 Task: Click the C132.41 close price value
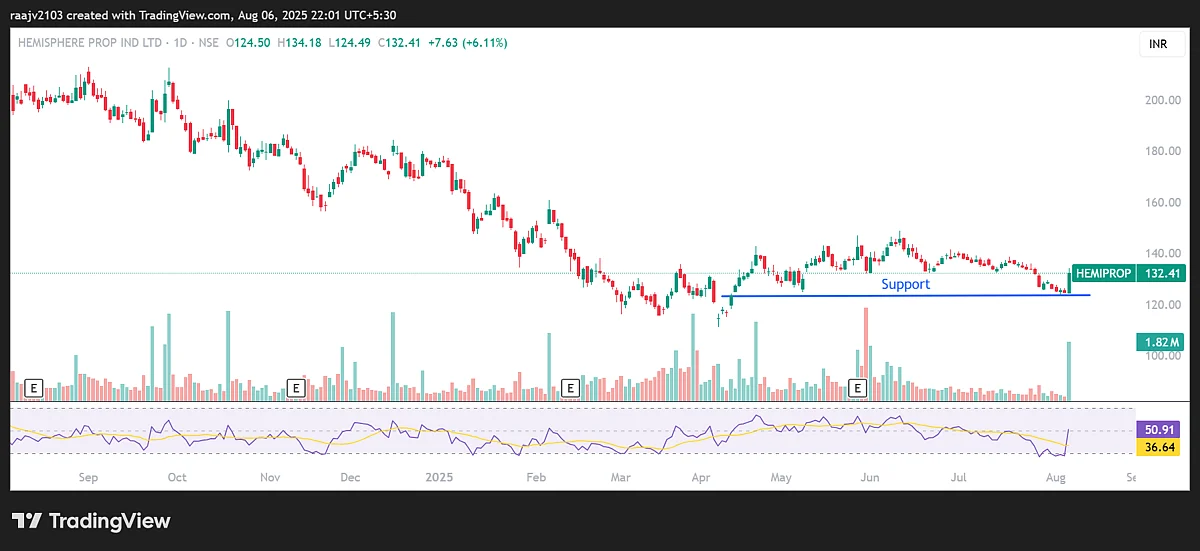[400, 43]
